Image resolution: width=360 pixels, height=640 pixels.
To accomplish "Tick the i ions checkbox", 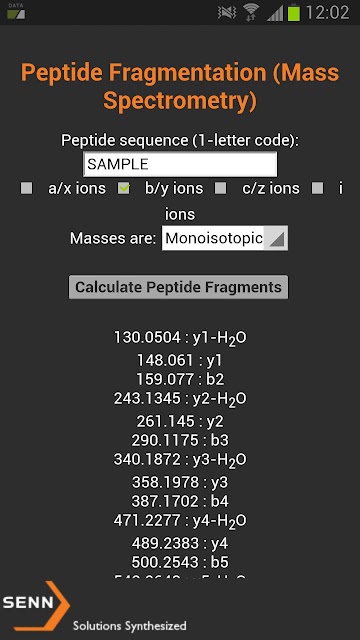I will (x=318, y=188).
